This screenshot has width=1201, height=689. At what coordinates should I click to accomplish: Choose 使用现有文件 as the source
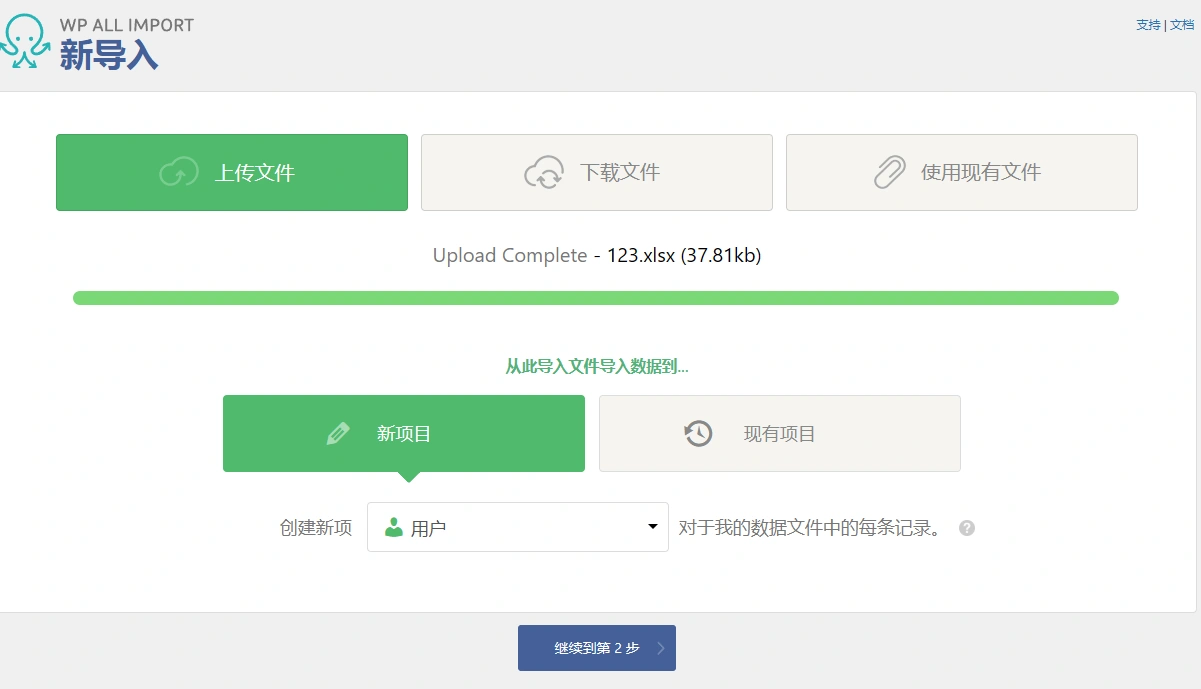tap(961, 171)
